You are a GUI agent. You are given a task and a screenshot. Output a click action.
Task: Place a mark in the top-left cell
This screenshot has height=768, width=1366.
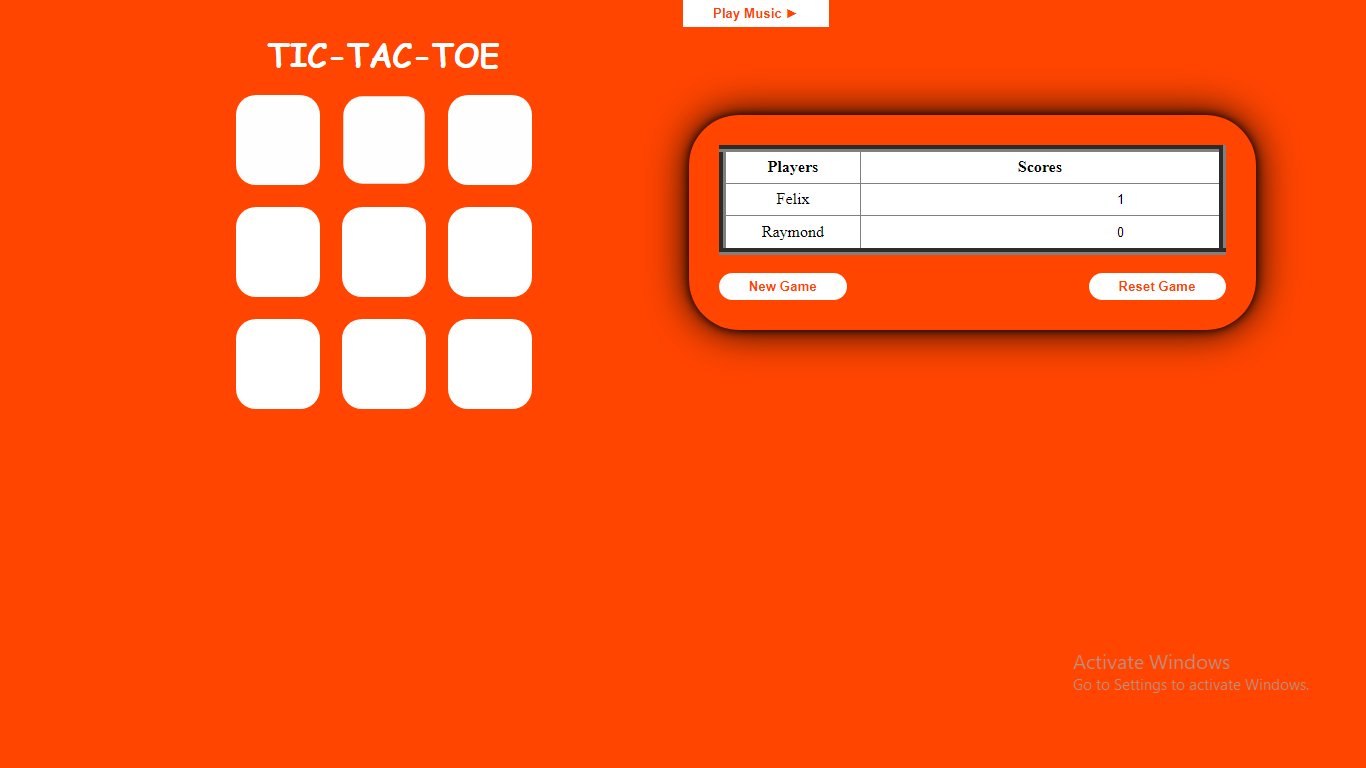pyautogui.click(x=278, y=140)
